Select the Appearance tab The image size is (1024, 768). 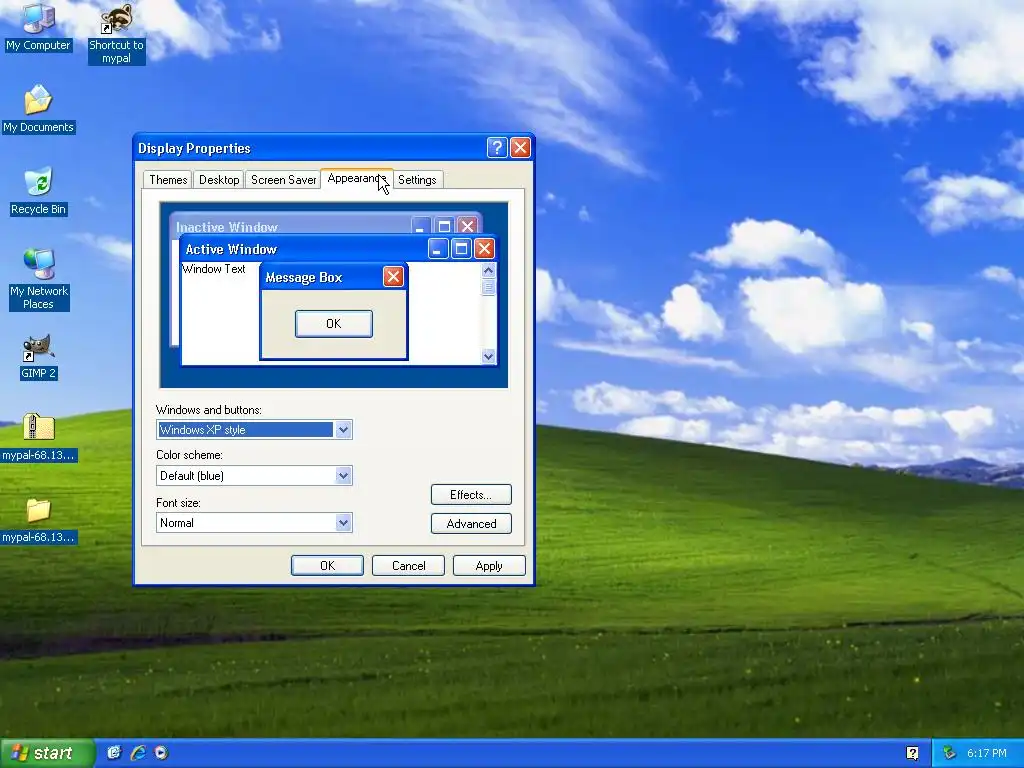pos(357,178)
